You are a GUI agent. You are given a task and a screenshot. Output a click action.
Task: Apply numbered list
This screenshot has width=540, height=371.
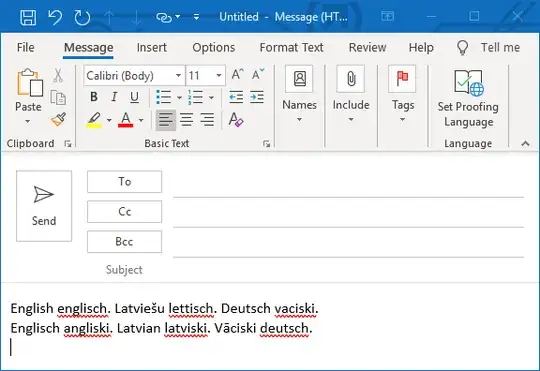click(195, 97)
